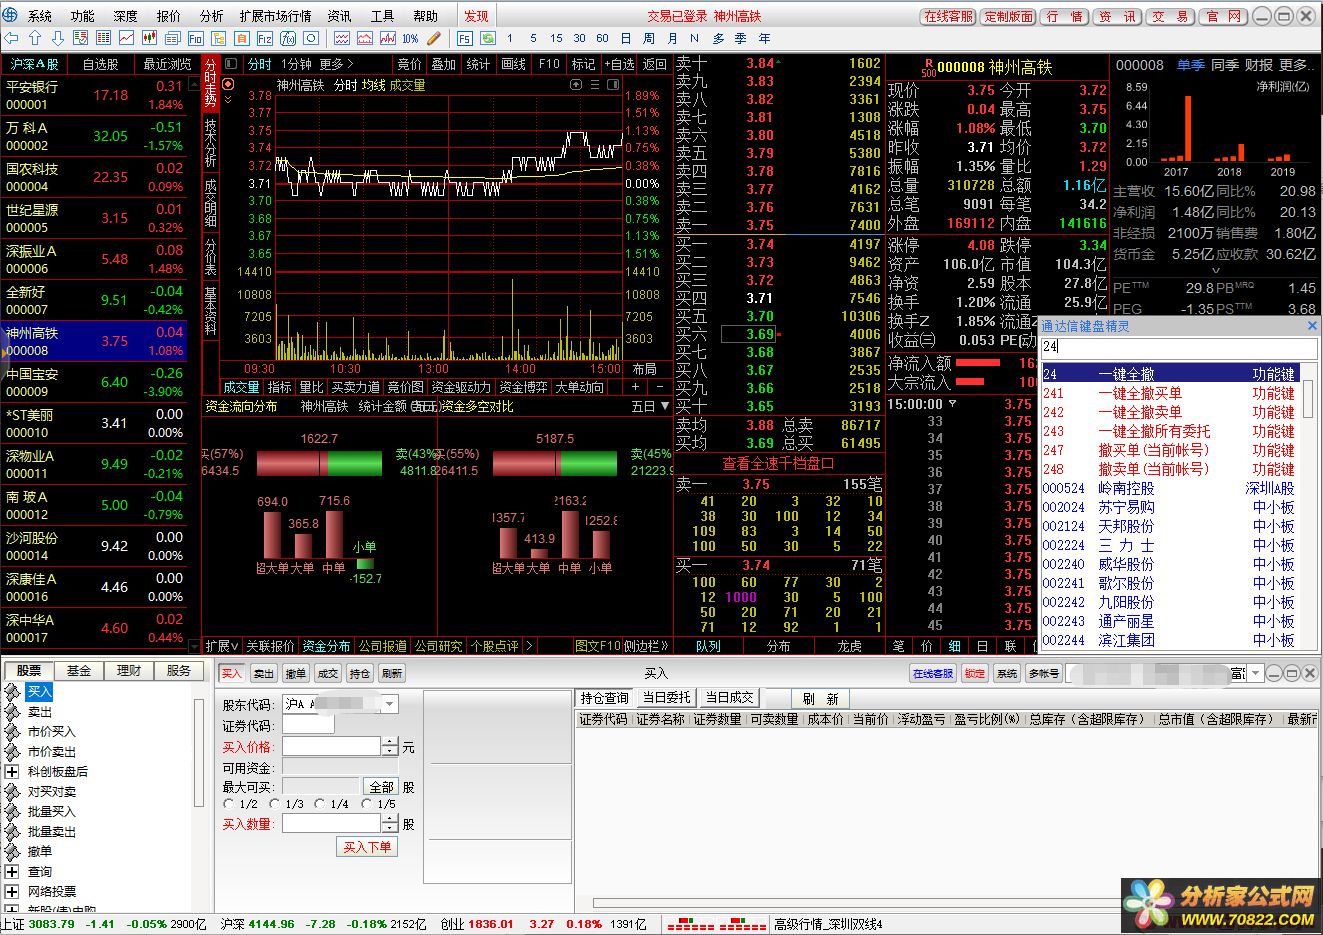
Task: Close the 通达信键盘精灵 popup
Action: tap(1312, 326)
